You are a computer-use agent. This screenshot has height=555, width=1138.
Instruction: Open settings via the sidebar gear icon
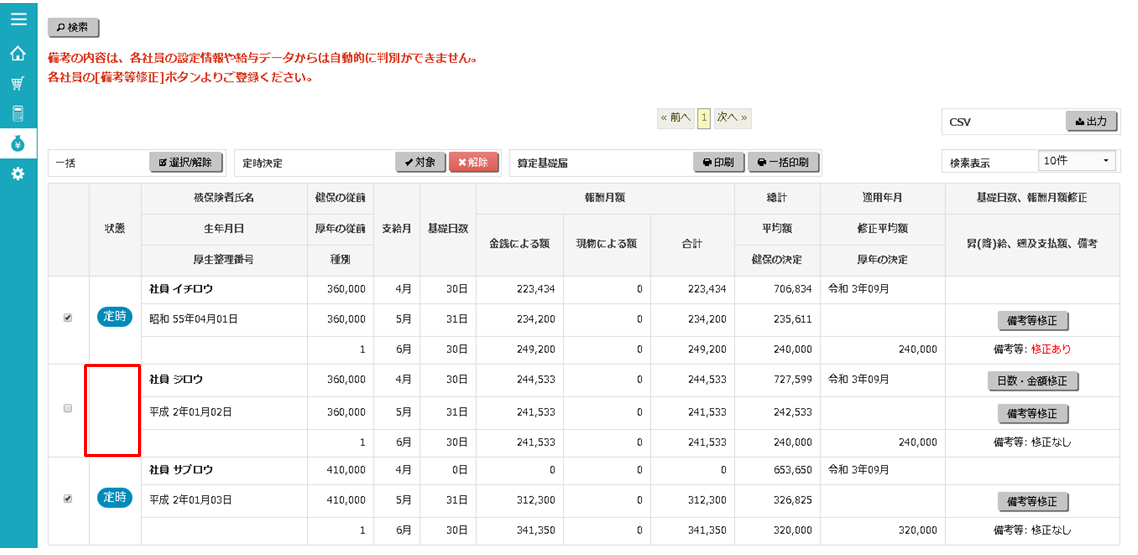click(18, 174)
